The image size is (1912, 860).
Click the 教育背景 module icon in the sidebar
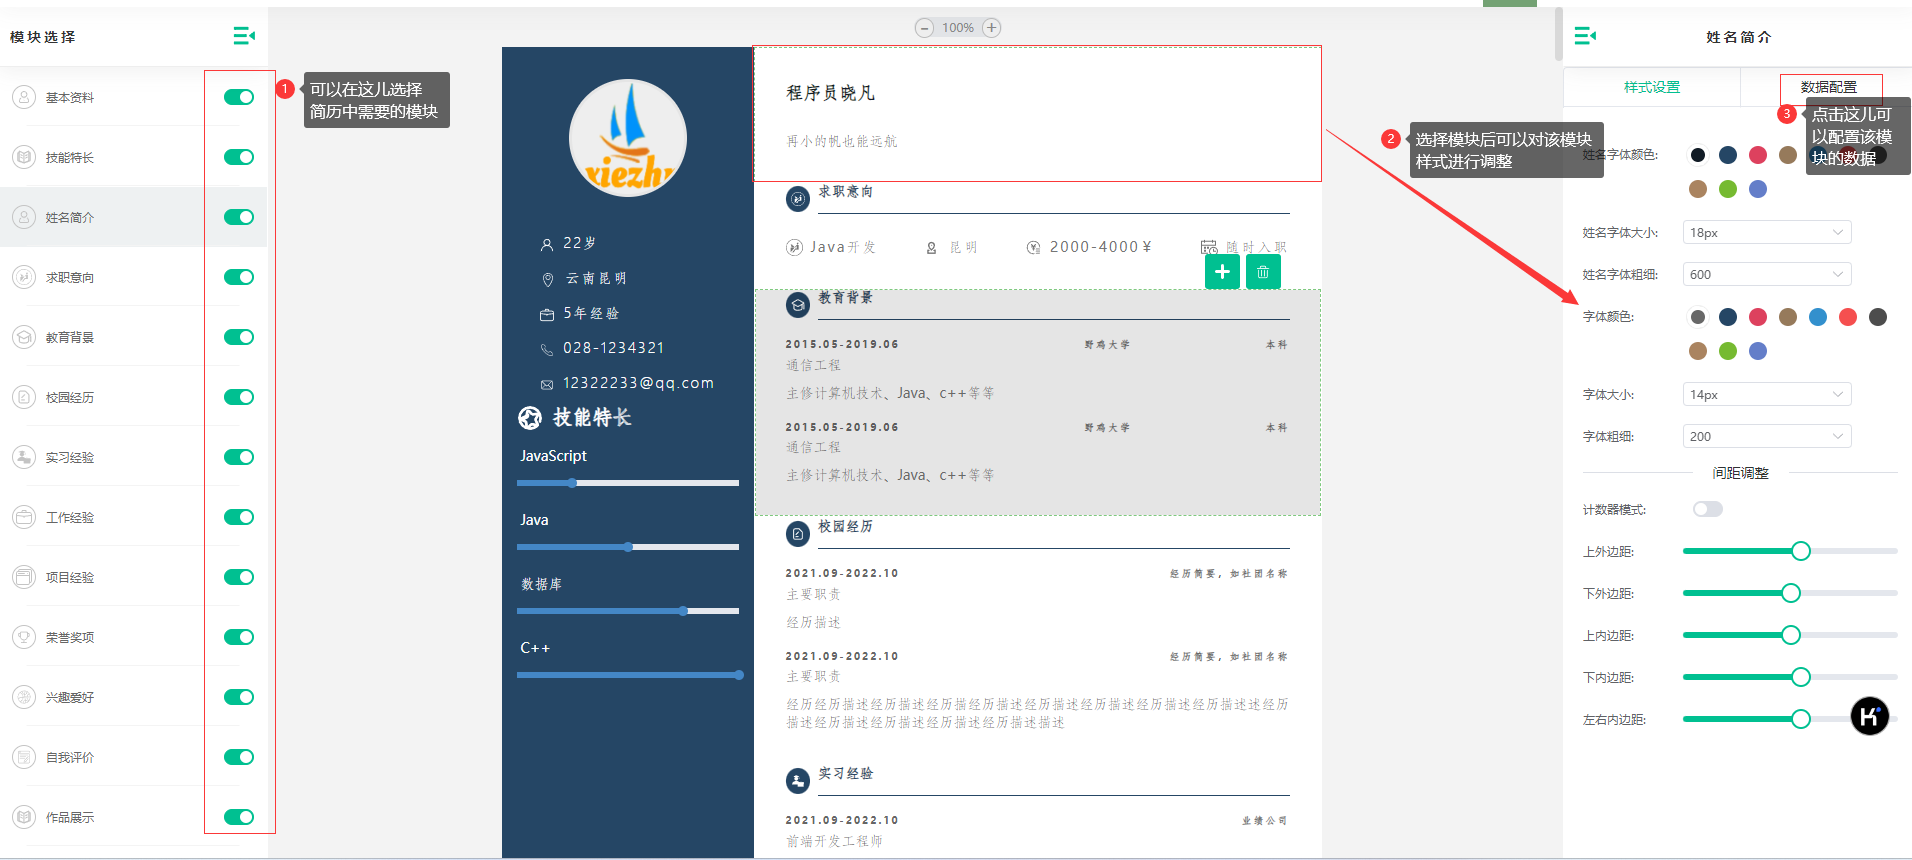click(x=24, y=337)
